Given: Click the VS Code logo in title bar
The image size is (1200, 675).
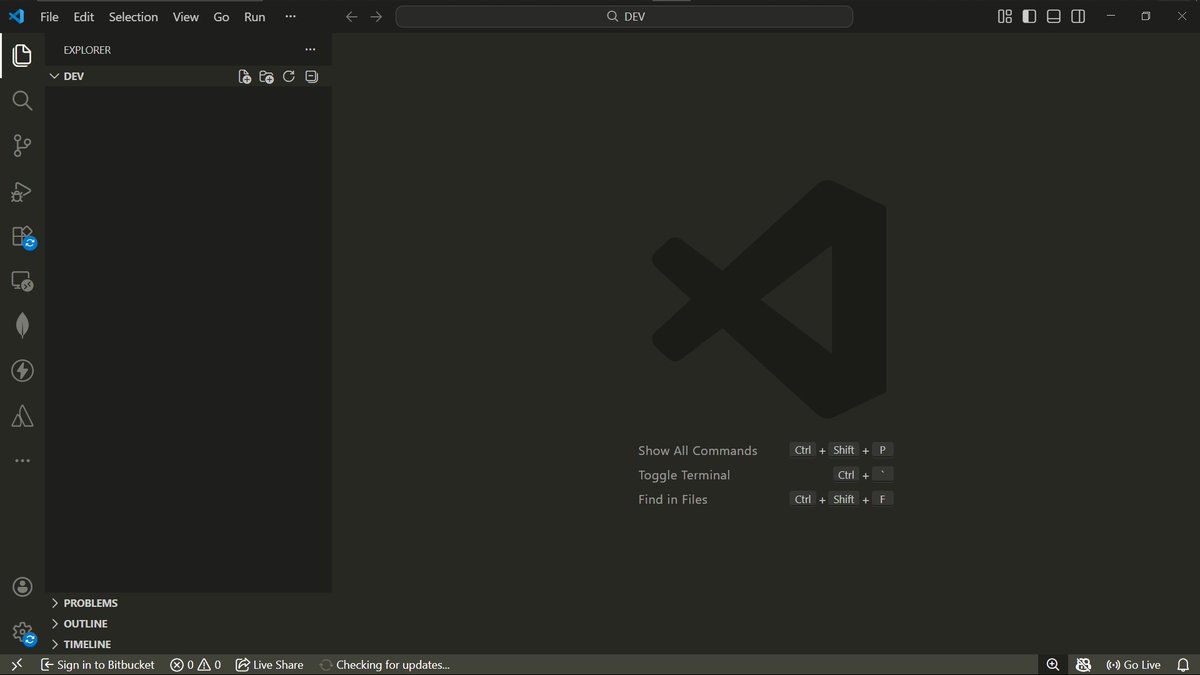Looking at the screenshot, I should coord(16,17).
